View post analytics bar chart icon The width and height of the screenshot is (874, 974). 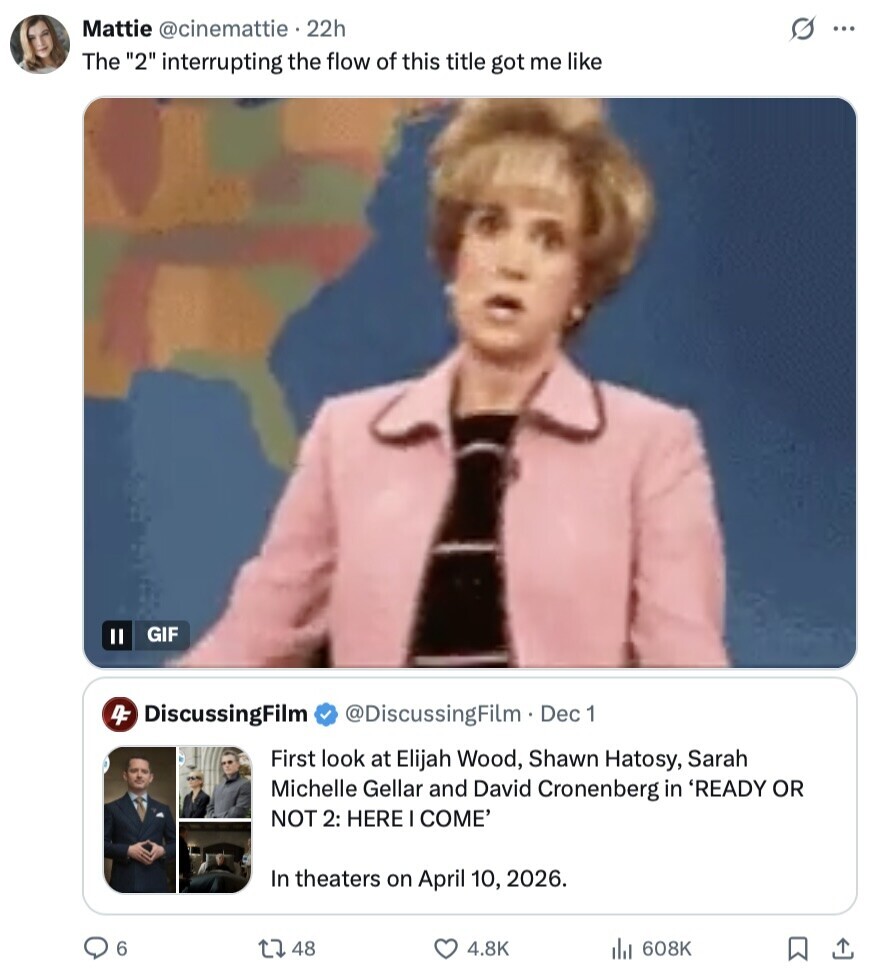623,948
